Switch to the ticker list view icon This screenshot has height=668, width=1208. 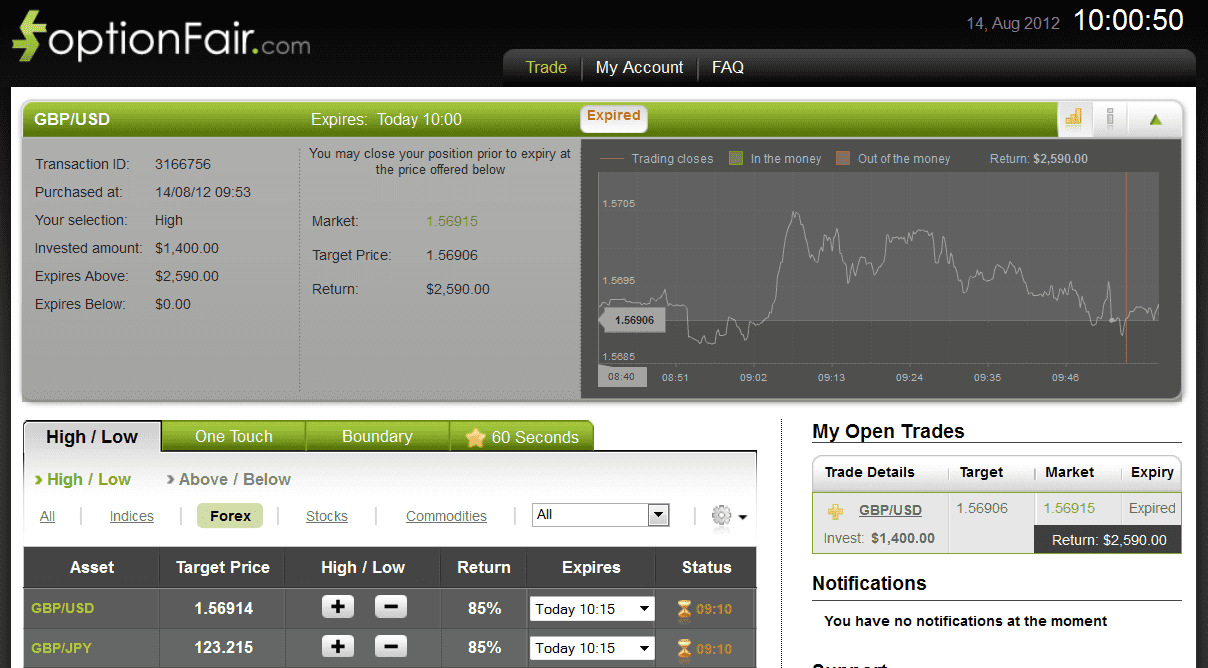[1110, 118]
